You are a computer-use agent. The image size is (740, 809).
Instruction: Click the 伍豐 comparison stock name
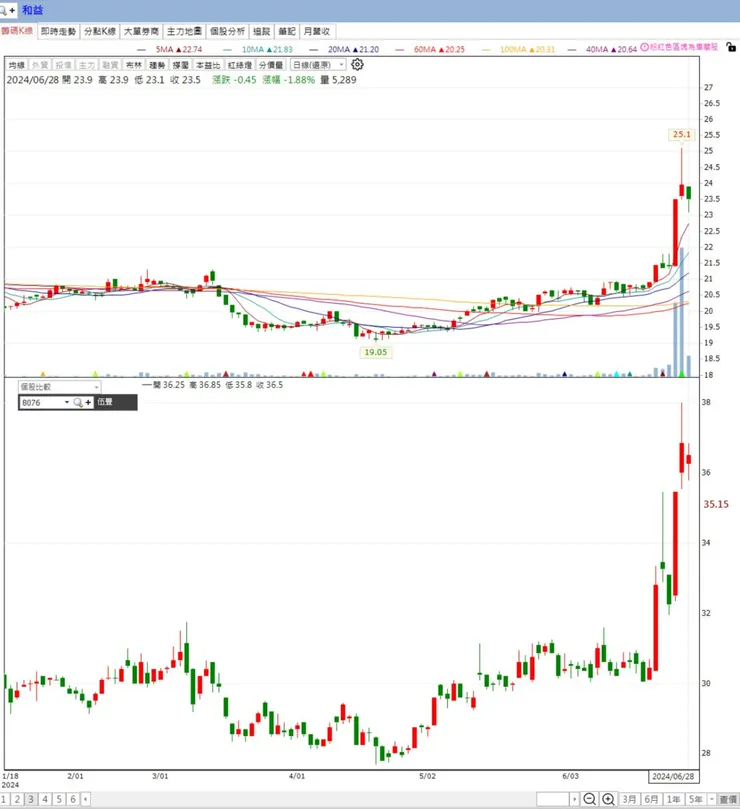coord(105,402)
